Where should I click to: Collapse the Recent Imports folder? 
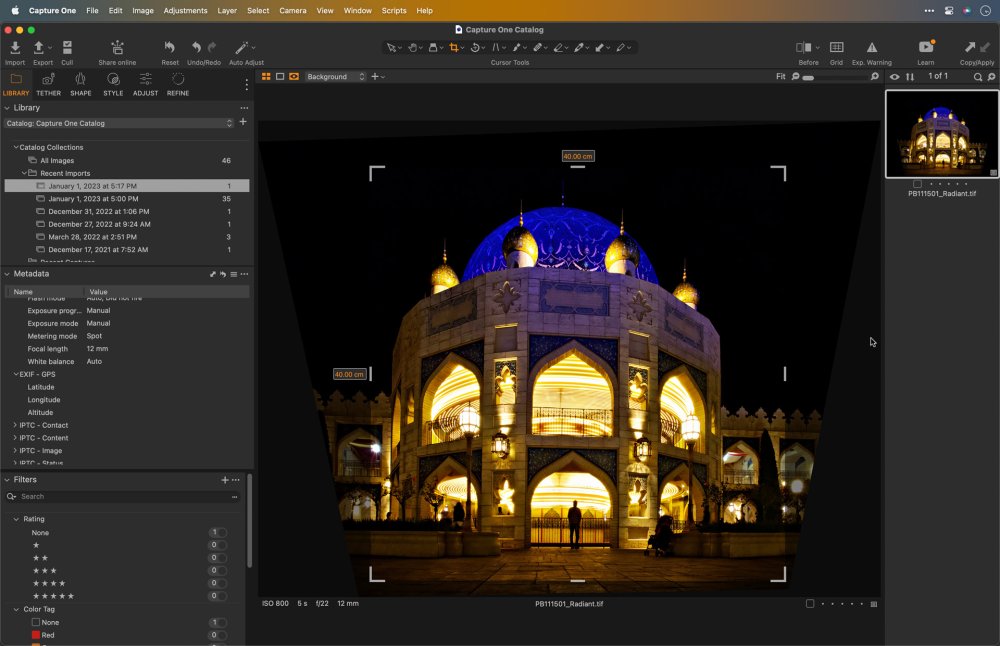tap(24, 173)
